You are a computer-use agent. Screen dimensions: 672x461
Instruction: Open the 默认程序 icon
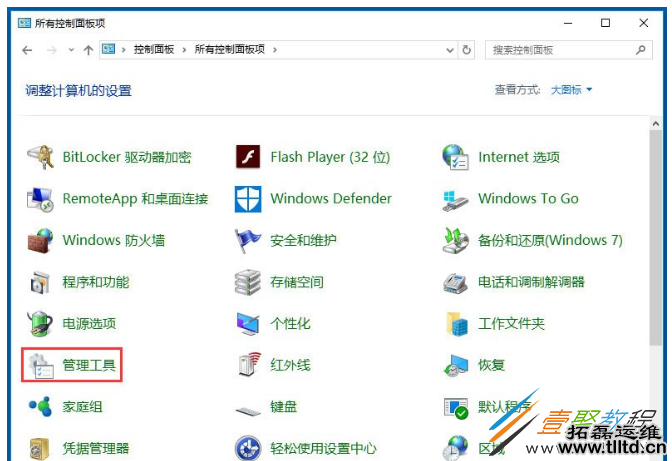[x=456, y=408]
